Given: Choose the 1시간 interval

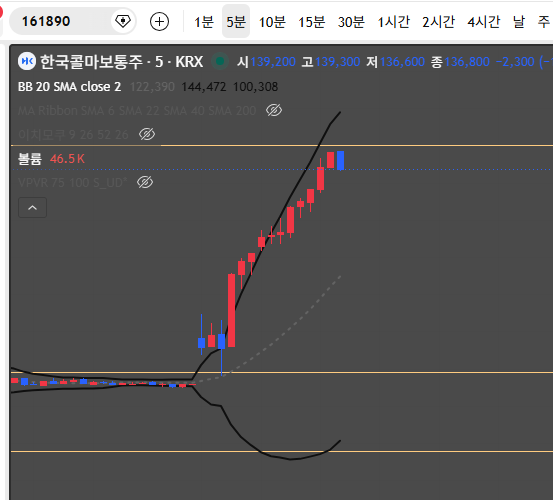Looking at the screenshot, I should tap(393, 22).
